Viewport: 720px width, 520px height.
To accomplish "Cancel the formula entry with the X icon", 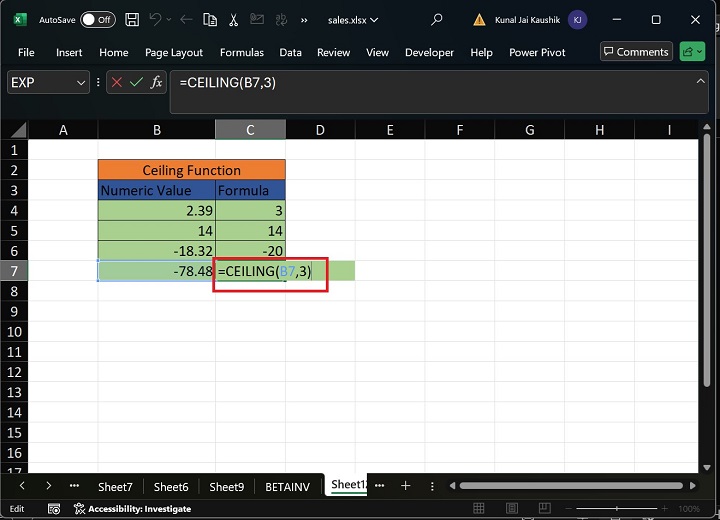I will [x=117, y=82].
